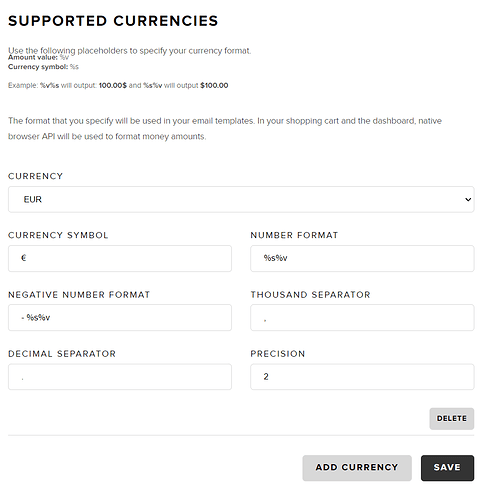The height and width of the screenshot is (500, 496).
Task: Focus the Precision field showing 2
Action: (x=362, y=377)
